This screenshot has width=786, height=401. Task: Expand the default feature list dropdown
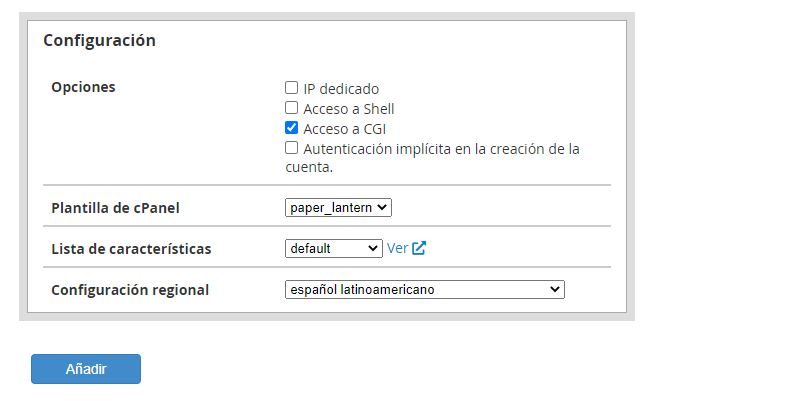(333, 248)
